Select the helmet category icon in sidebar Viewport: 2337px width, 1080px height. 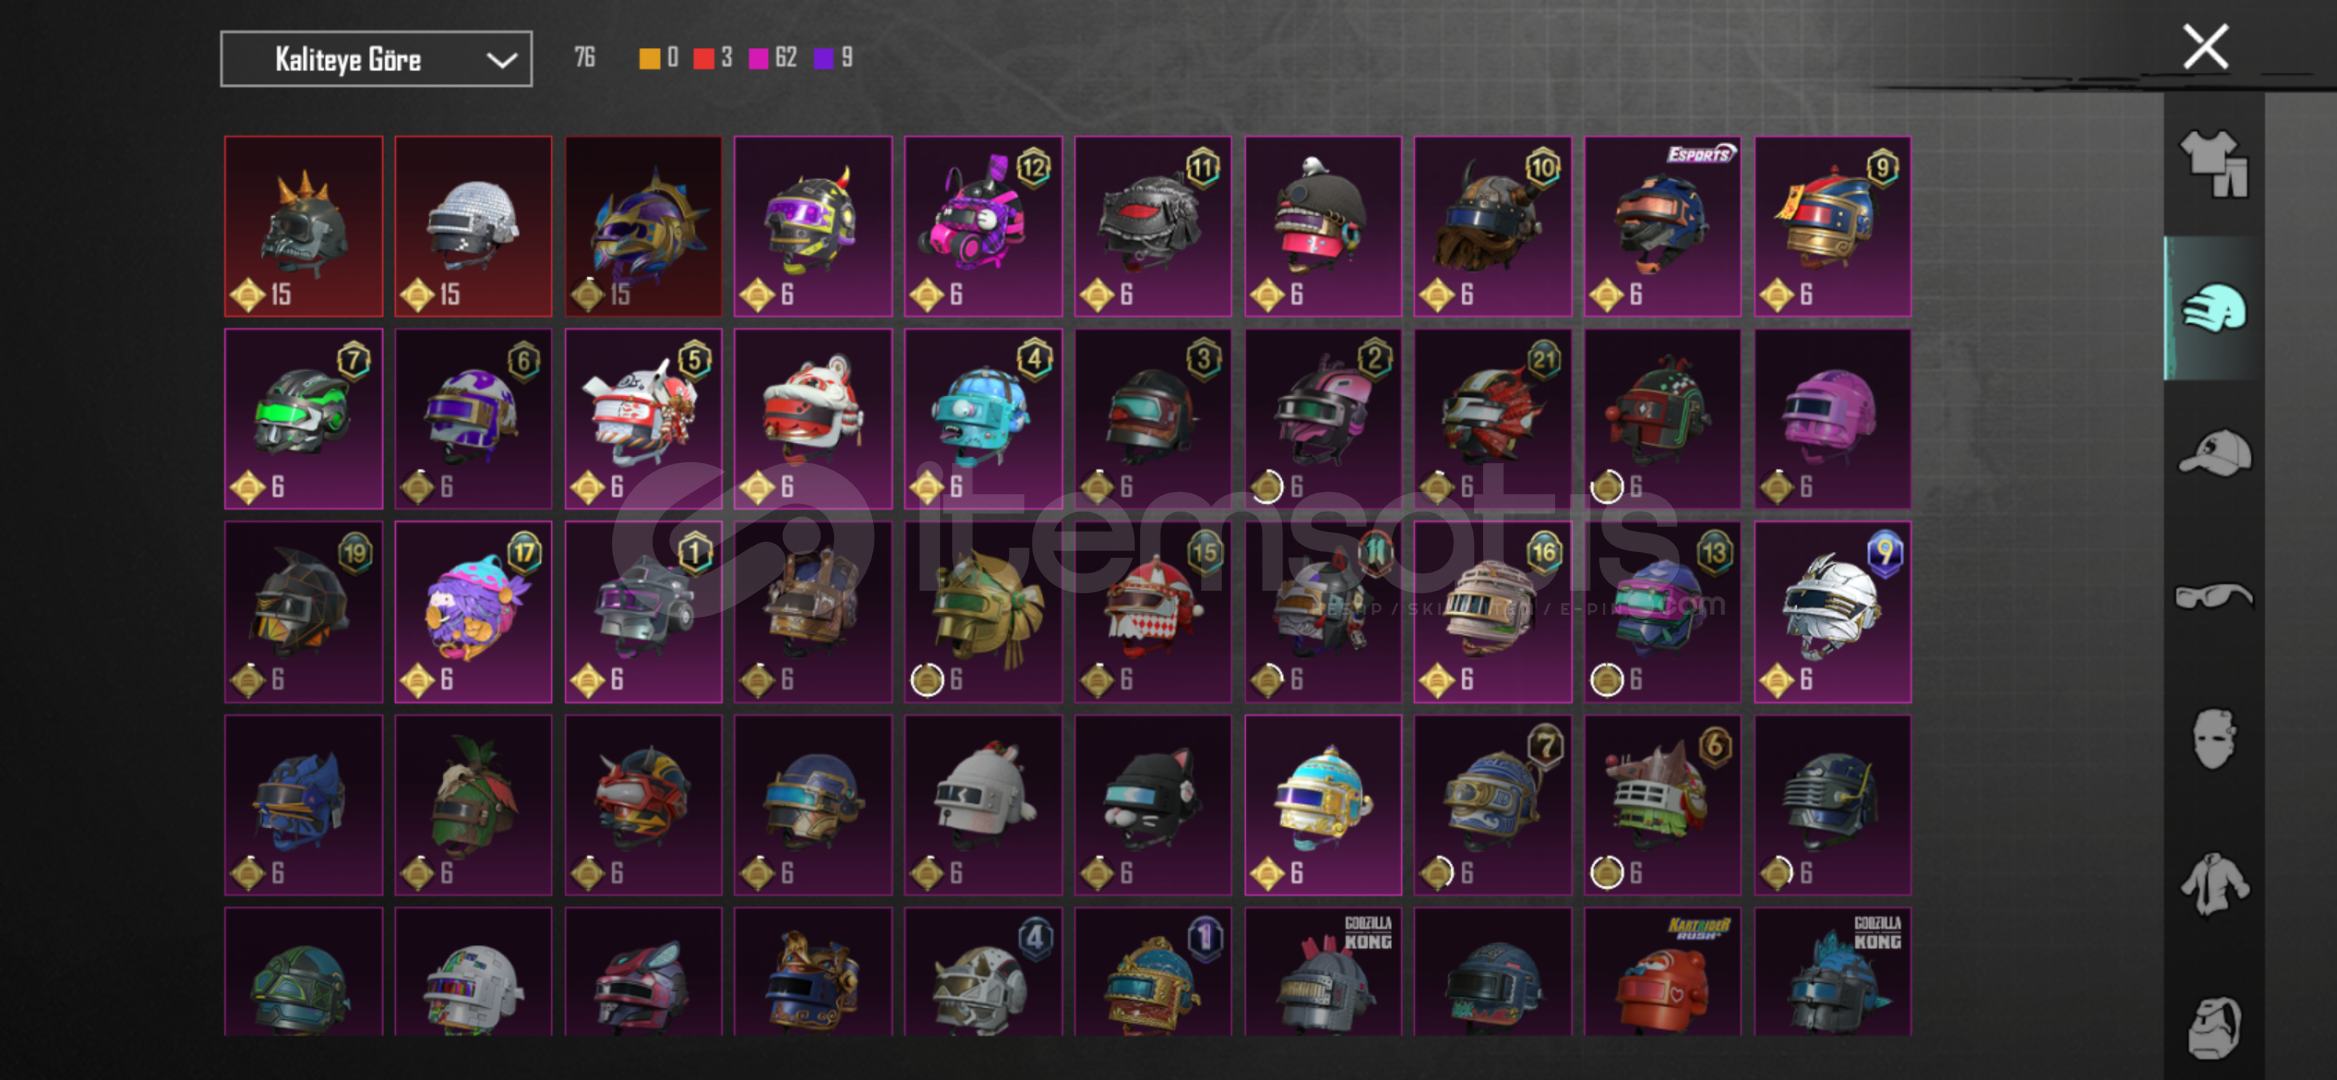2214,308
